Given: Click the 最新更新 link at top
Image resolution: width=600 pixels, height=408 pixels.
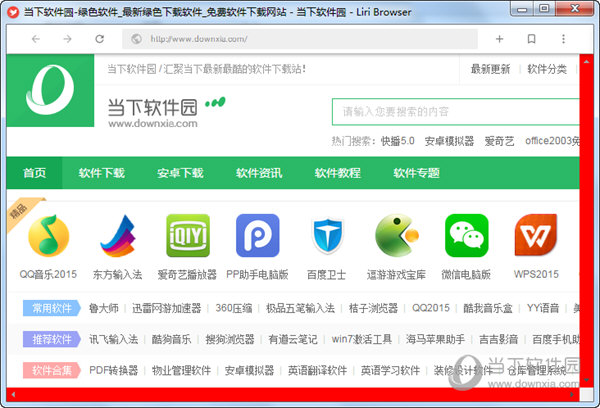Looking at the screenshot, I should point(490,69).
